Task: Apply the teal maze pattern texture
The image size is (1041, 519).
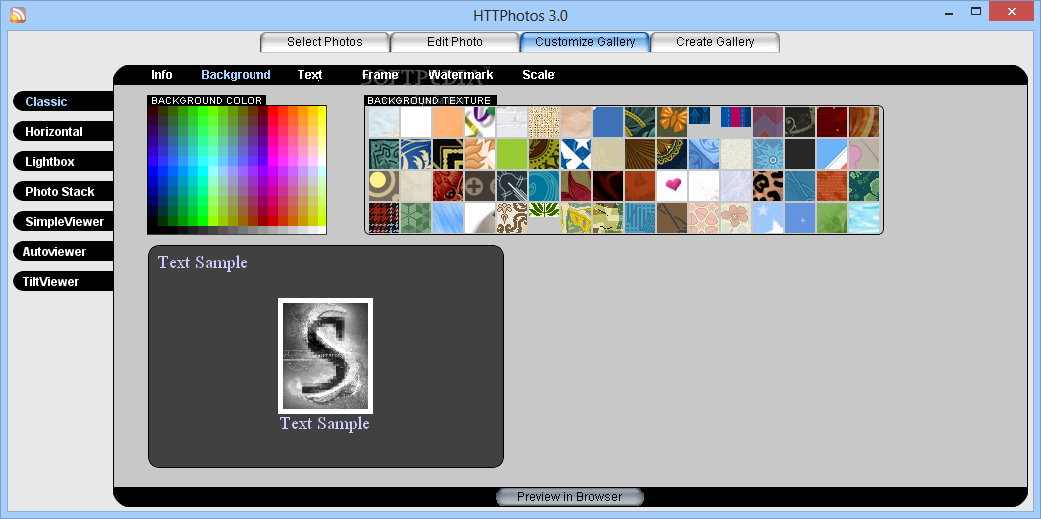Action: pyautogui.click(x=384, y=154)
